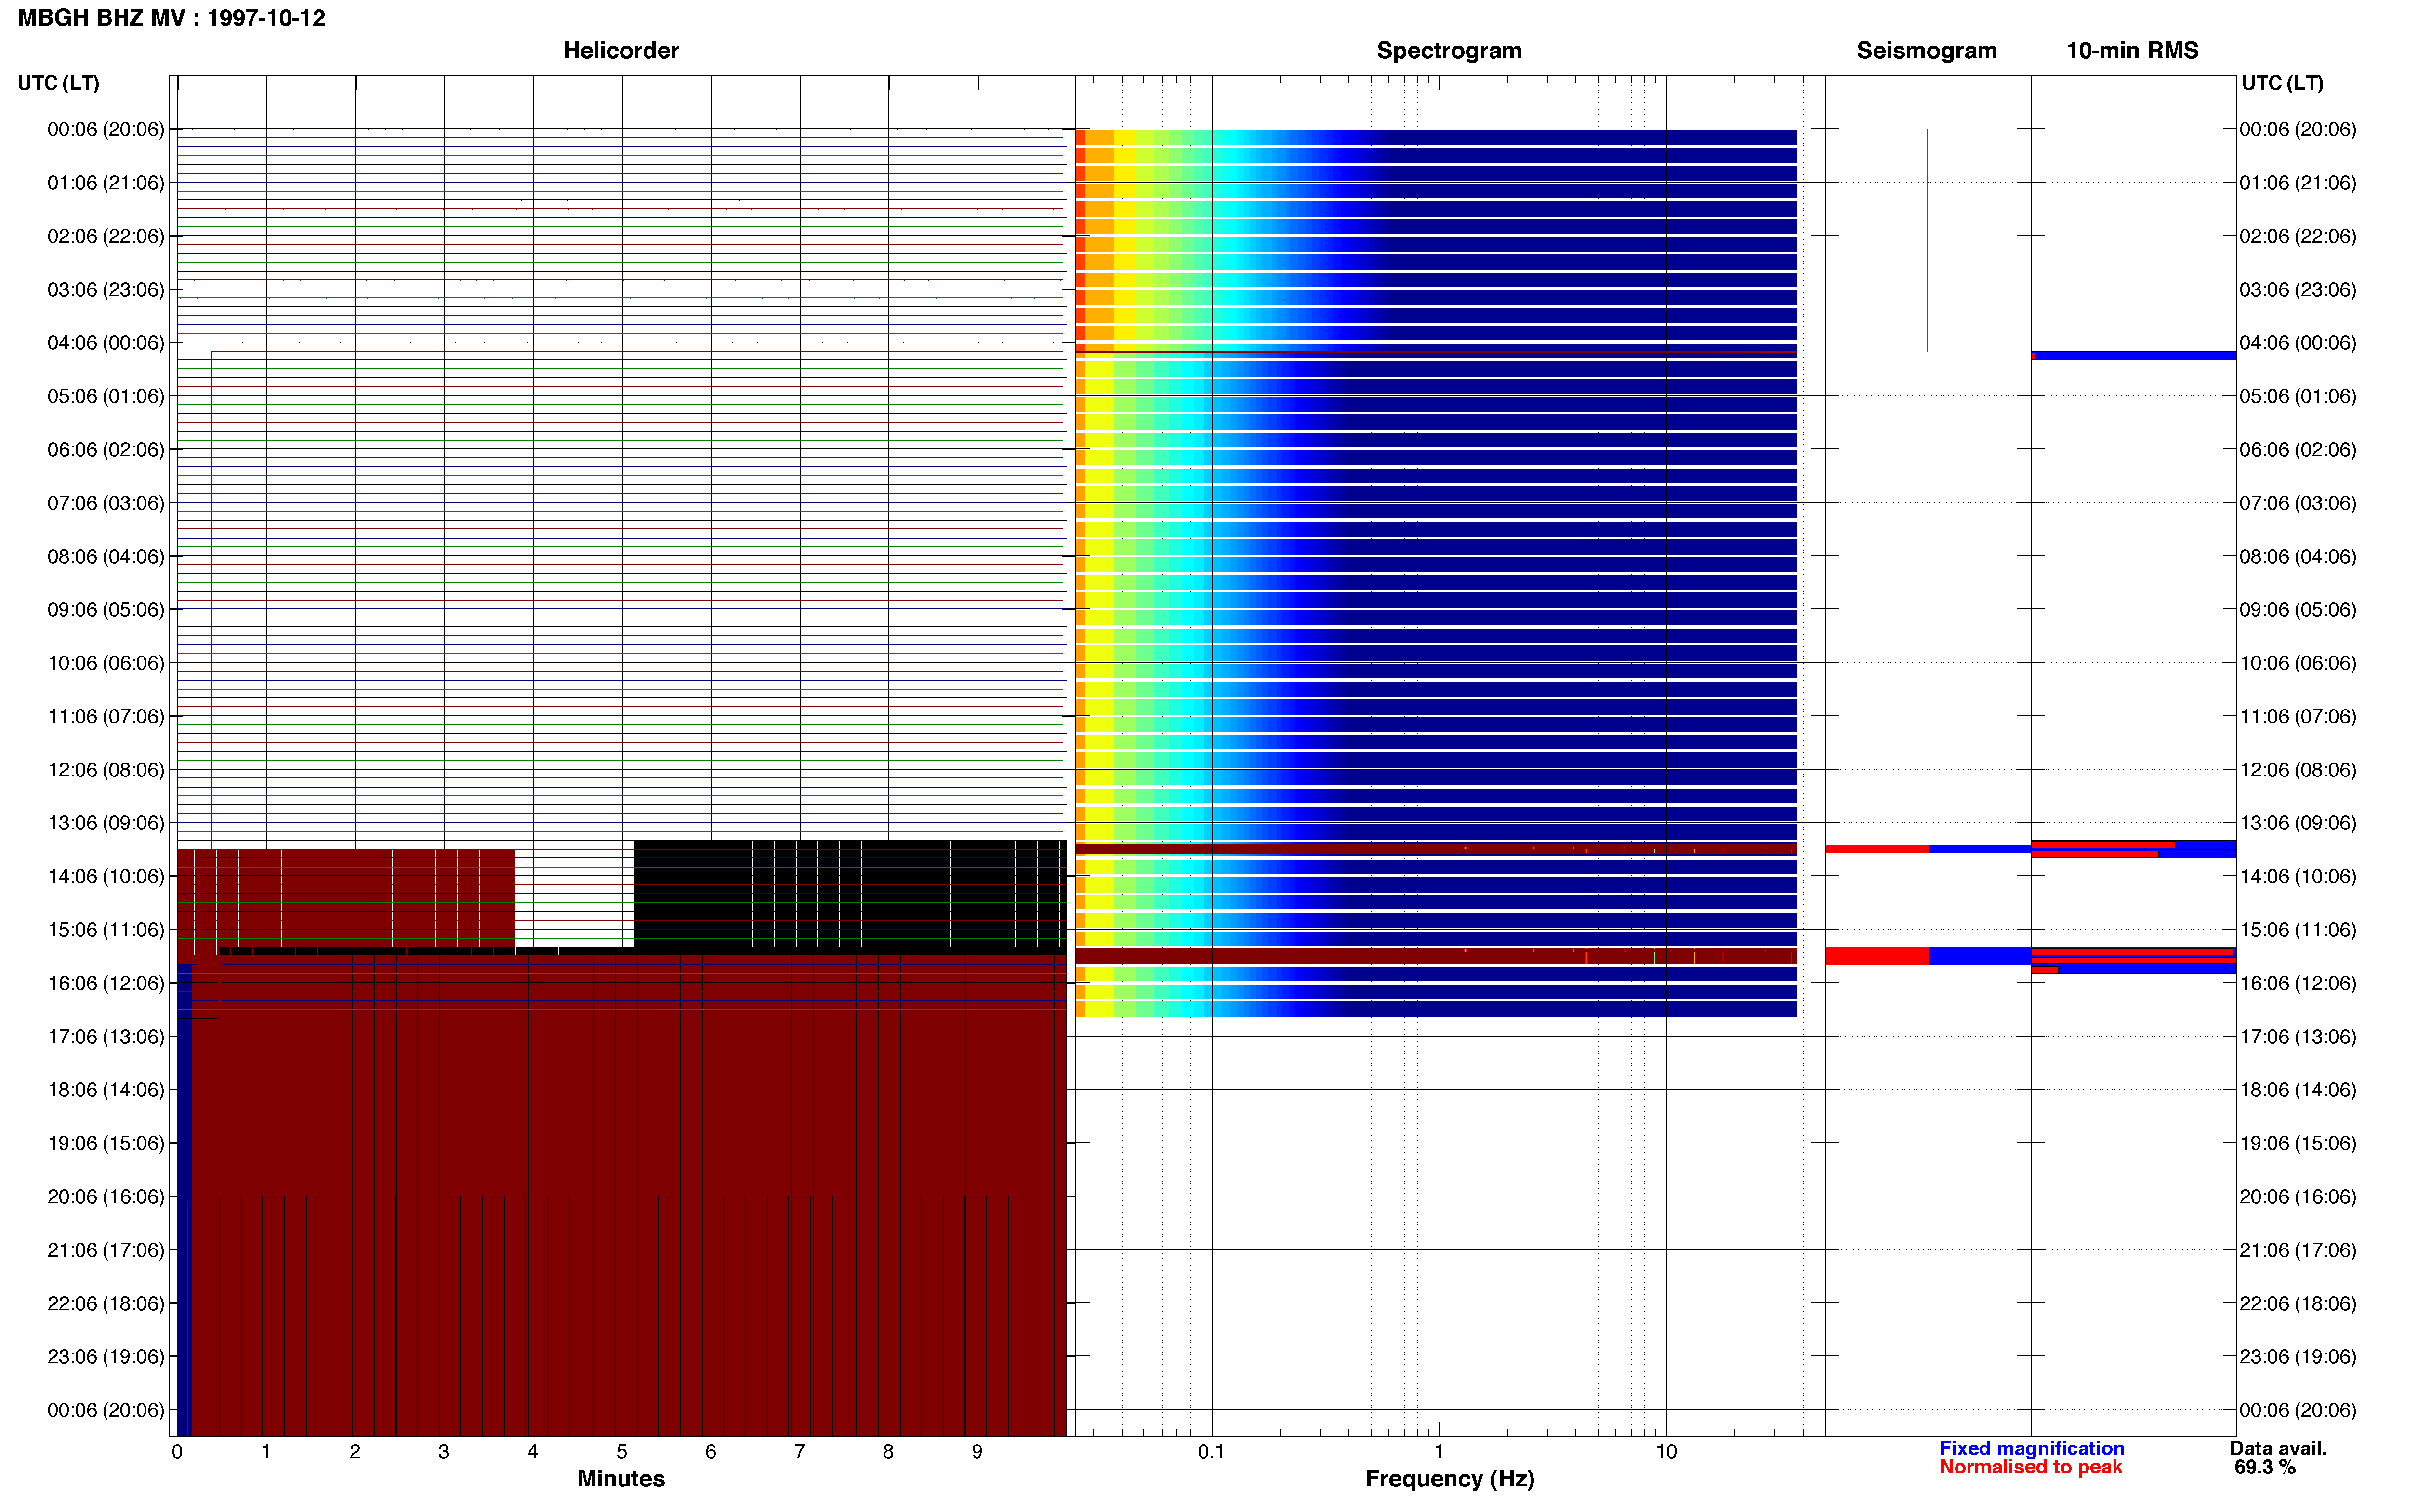Click minute tick '5' on helicorder axis
Screen dimensions: 2418x1512
(621, 1451)
